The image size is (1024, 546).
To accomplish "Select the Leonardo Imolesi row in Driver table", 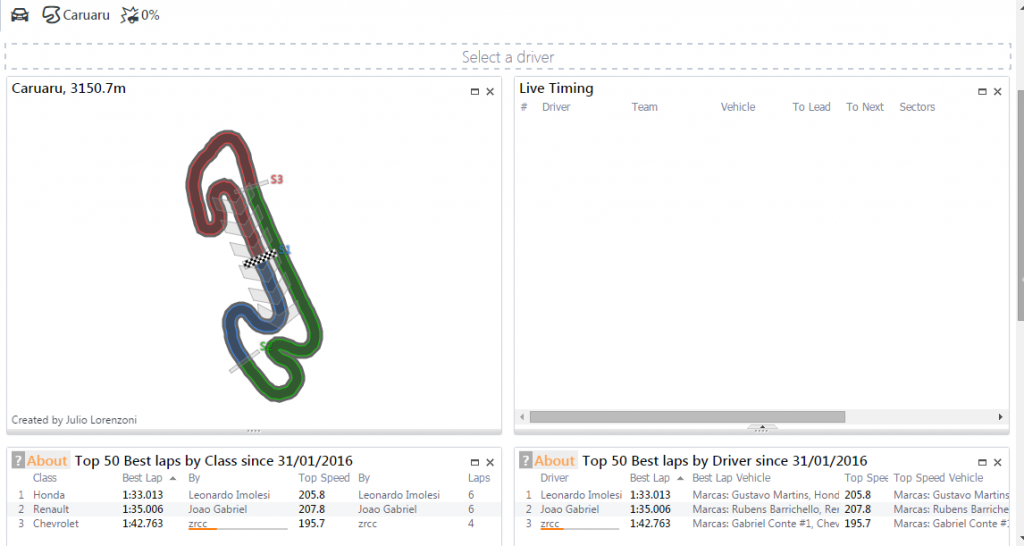I will 761,495.
